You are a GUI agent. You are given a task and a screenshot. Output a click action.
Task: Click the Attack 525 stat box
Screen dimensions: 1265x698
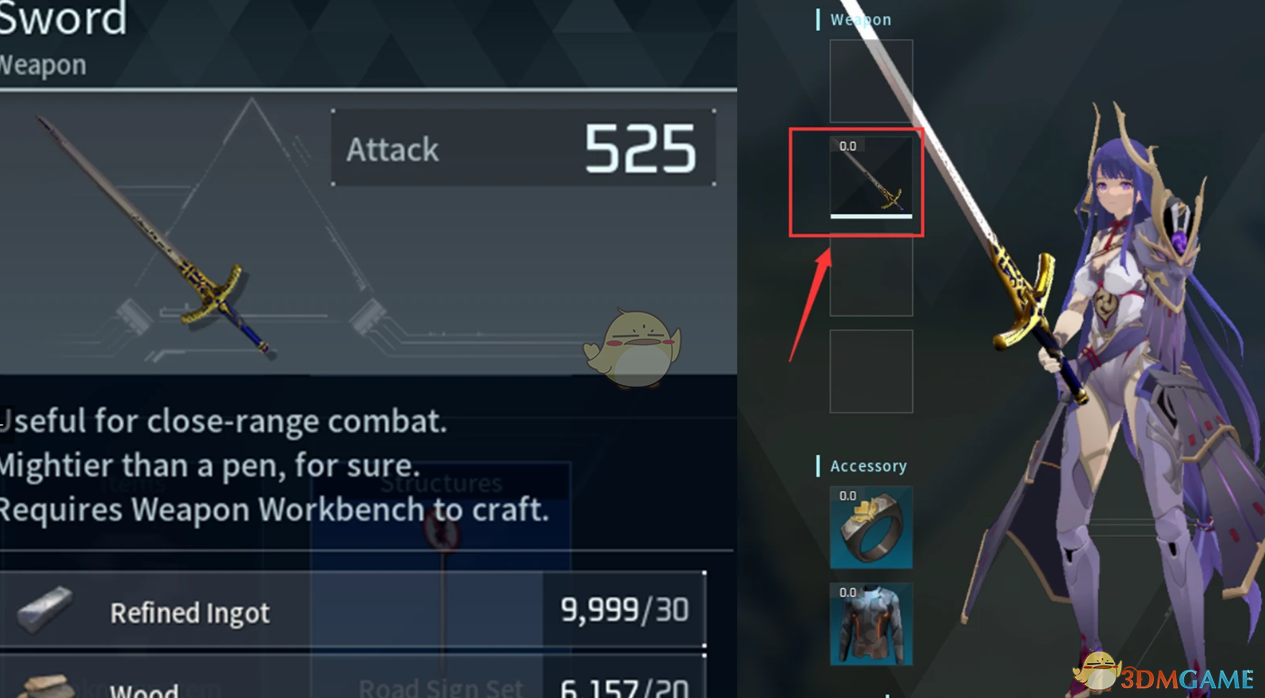(x=523, y=148)
